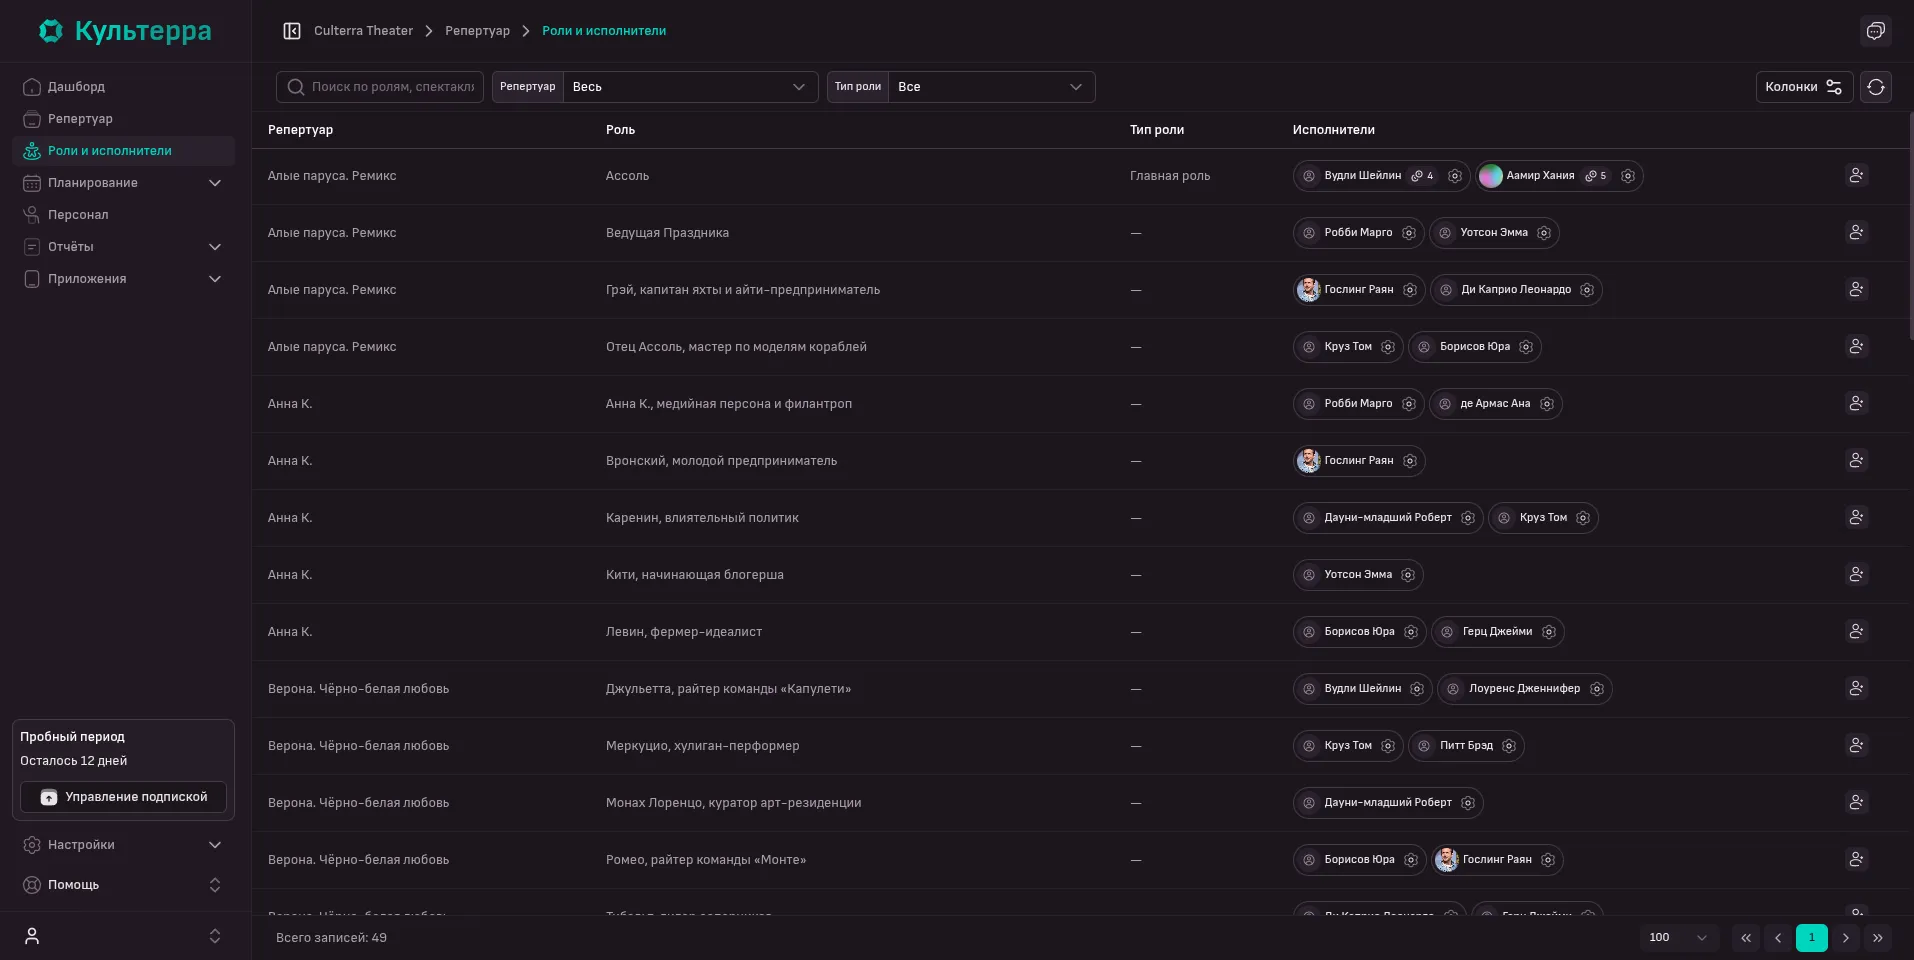Focus the search by roles field
Viewport: 1914px width, 960px height.
click(x=380, y=87)
